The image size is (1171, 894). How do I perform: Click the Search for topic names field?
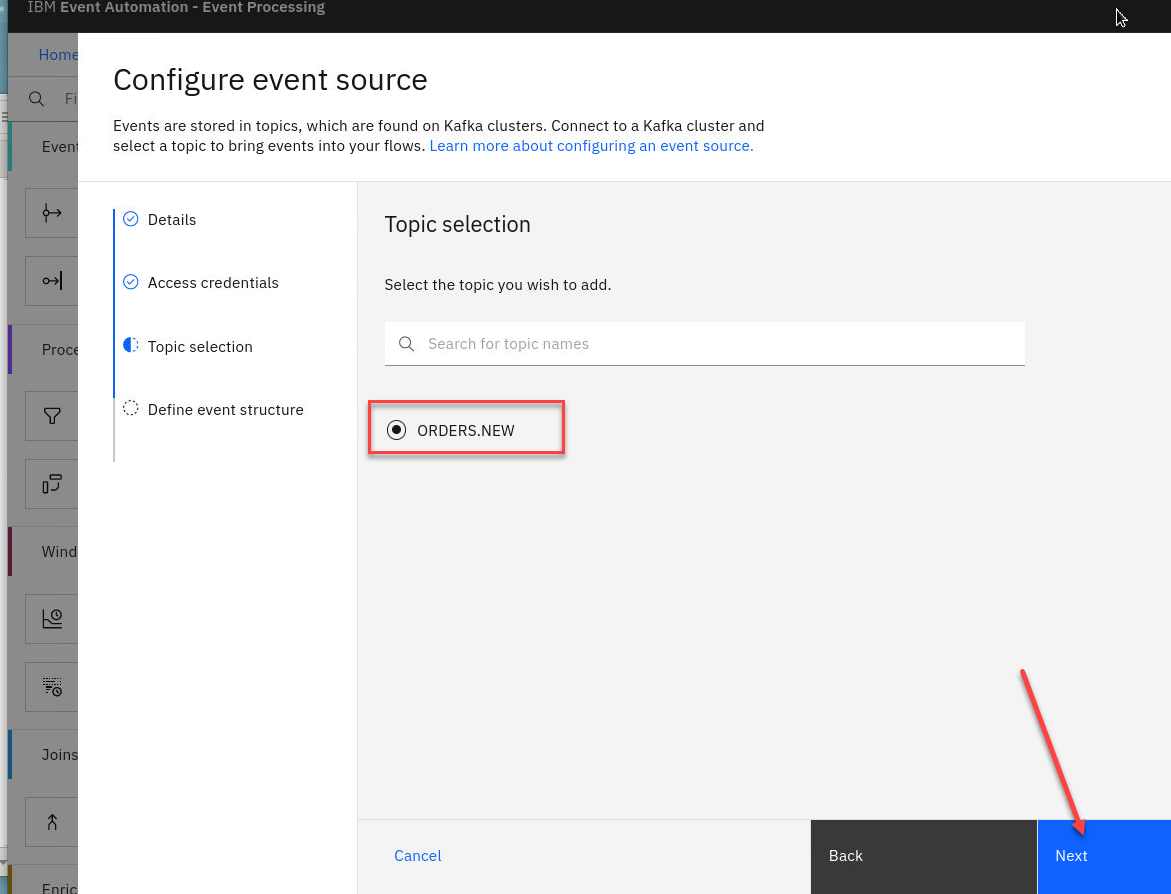pos(720,344)
